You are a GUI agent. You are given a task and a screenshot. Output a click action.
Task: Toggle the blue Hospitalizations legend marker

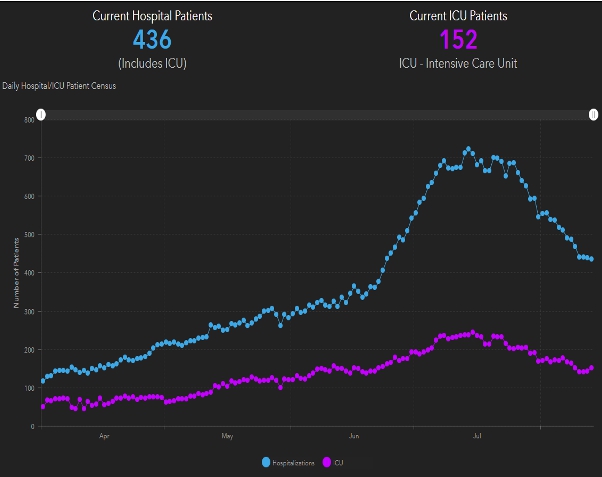click(266, 462)
